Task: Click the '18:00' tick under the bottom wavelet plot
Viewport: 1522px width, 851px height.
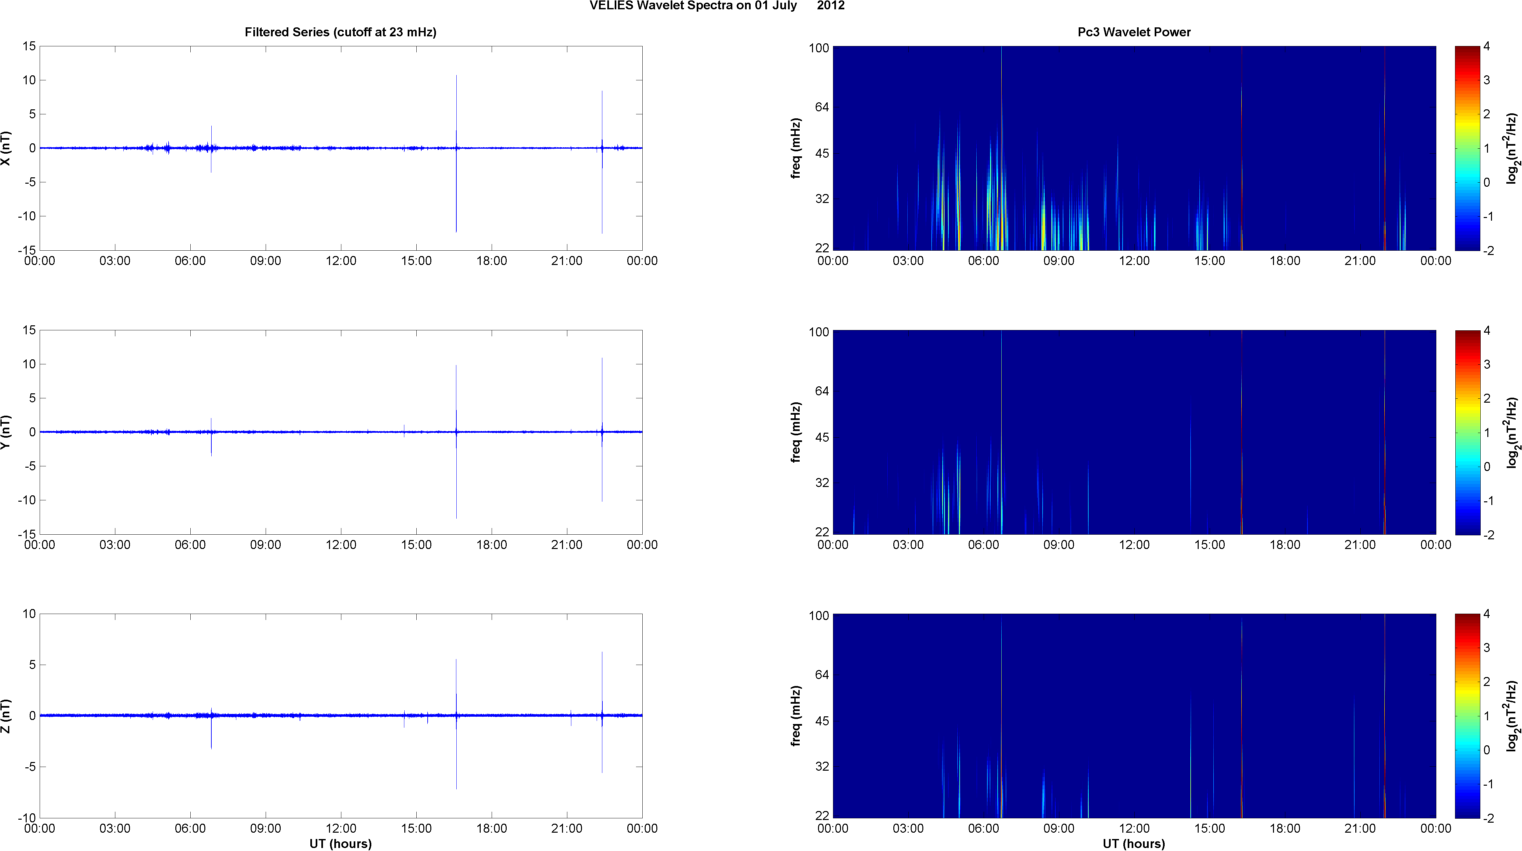Action: pyautogui.click(x=1285, y=828)
